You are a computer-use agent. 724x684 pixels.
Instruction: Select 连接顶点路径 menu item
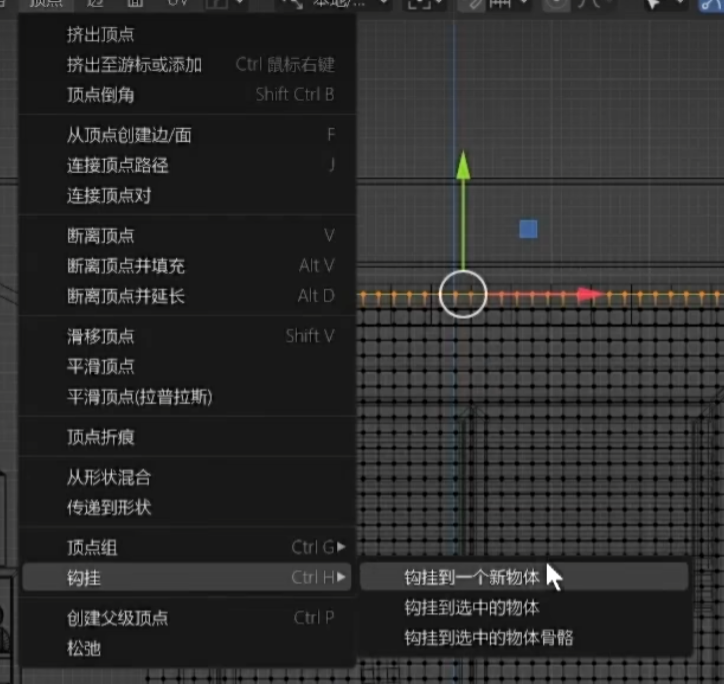pyautogui.click(x=117, y=165)
